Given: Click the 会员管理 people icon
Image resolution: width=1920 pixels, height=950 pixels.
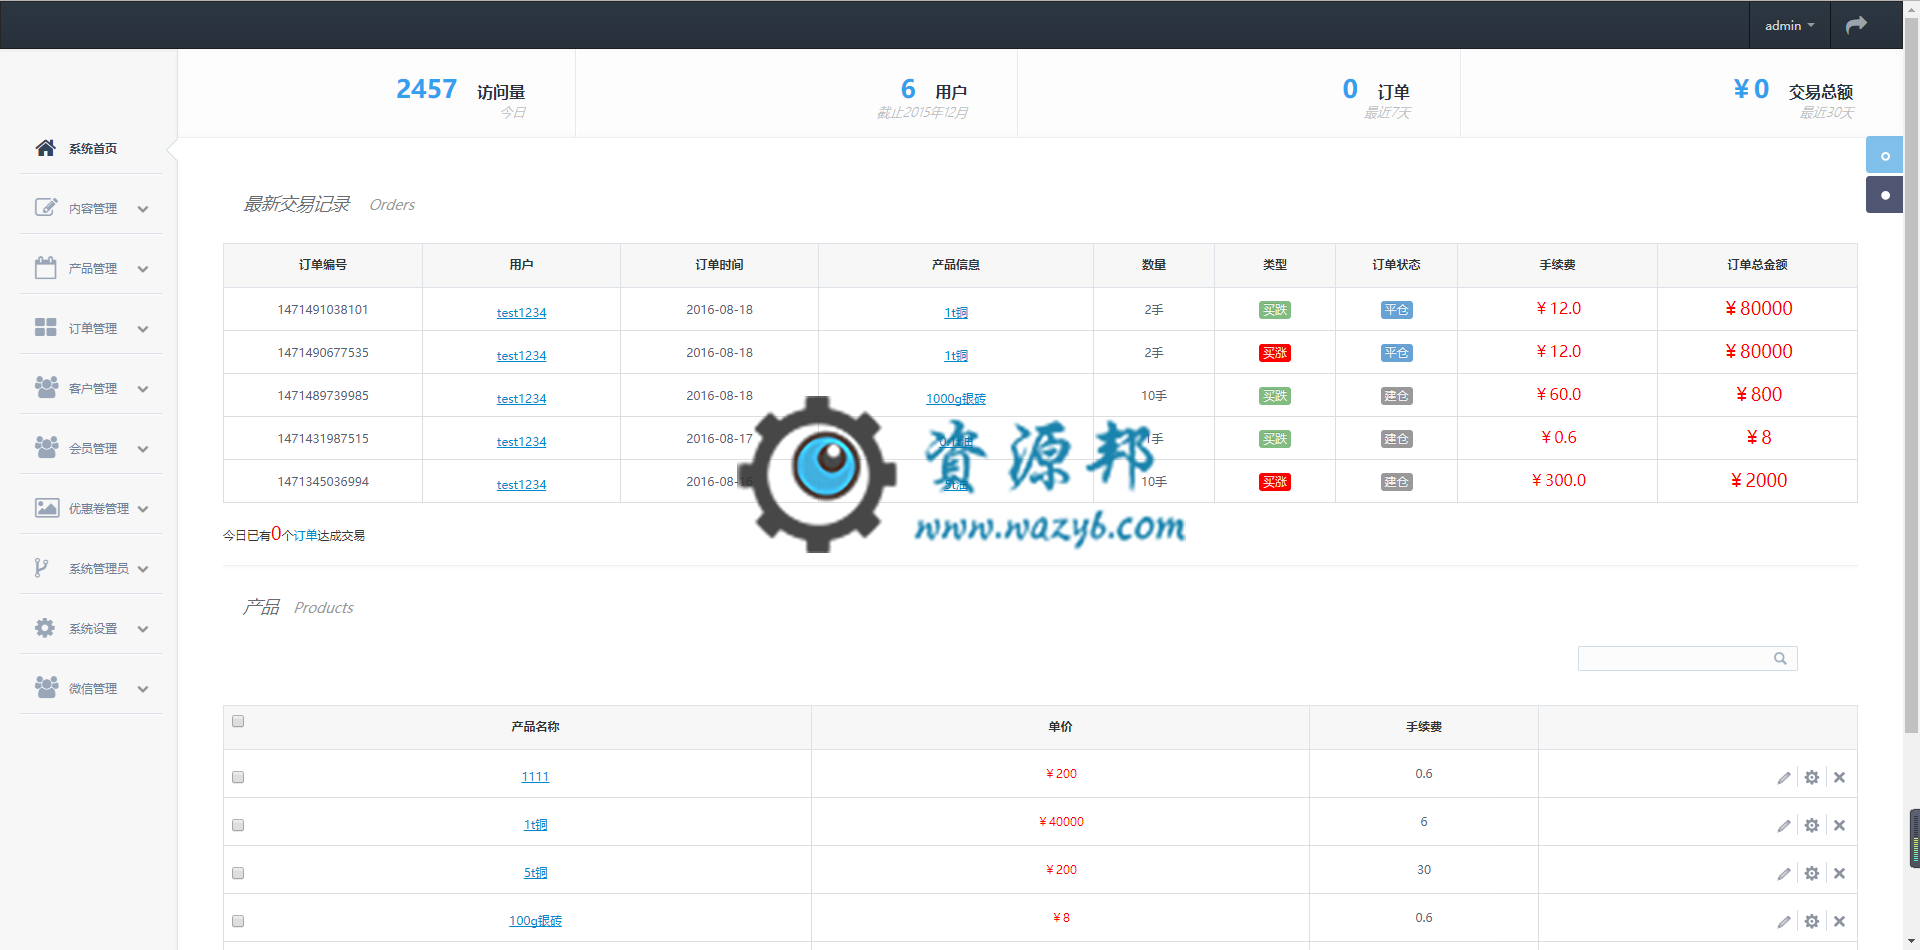Looking at the screenshot, I should pos(46,447).
